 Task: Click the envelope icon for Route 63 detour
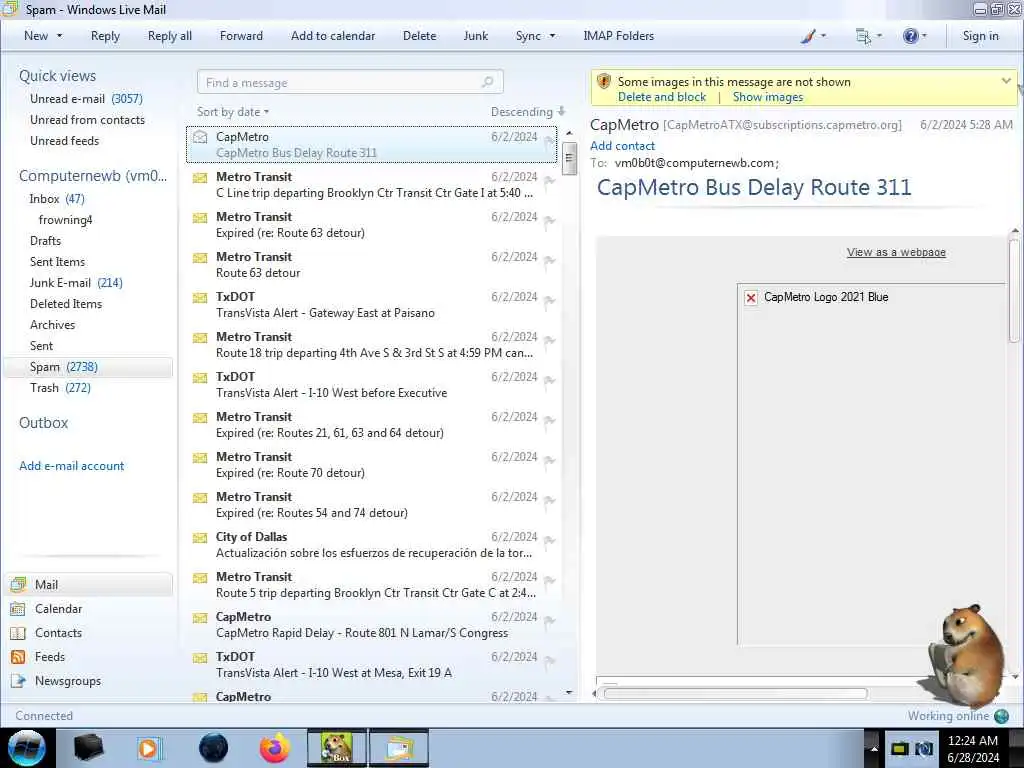(x=200, y=257)
